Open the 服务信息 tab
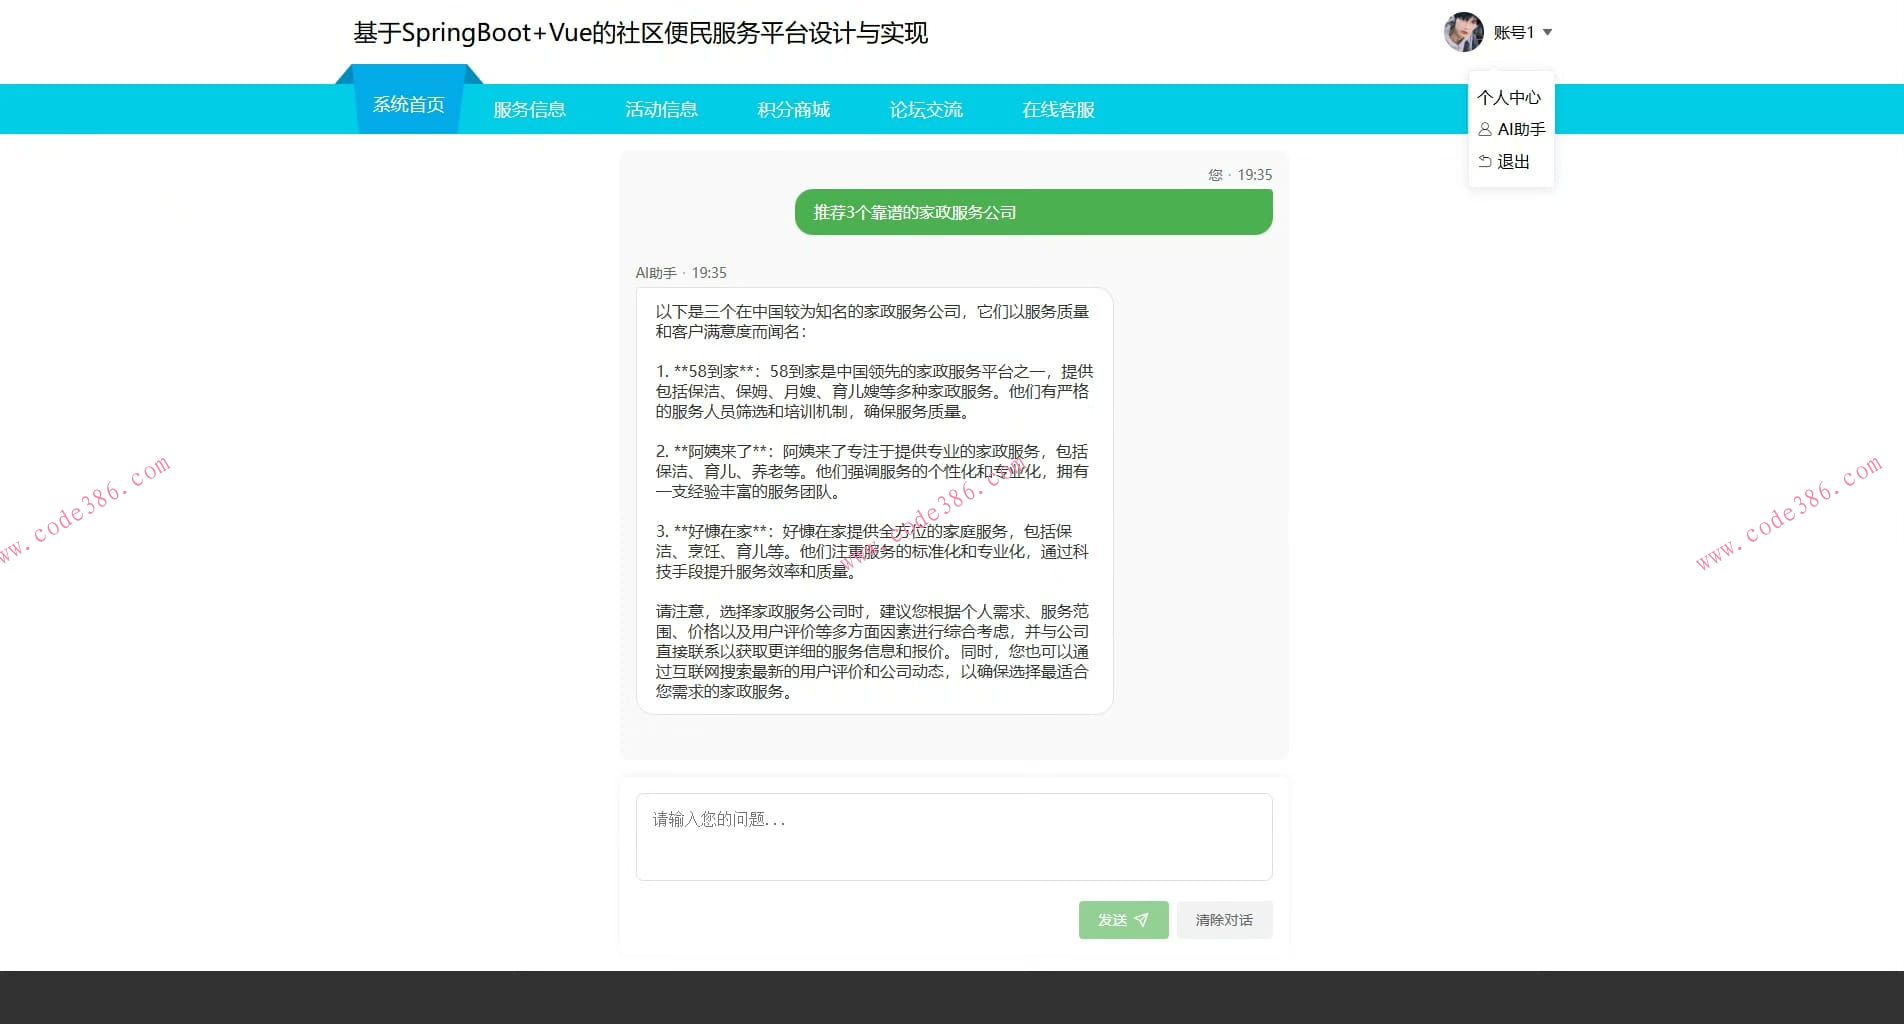 pos(529,109)
